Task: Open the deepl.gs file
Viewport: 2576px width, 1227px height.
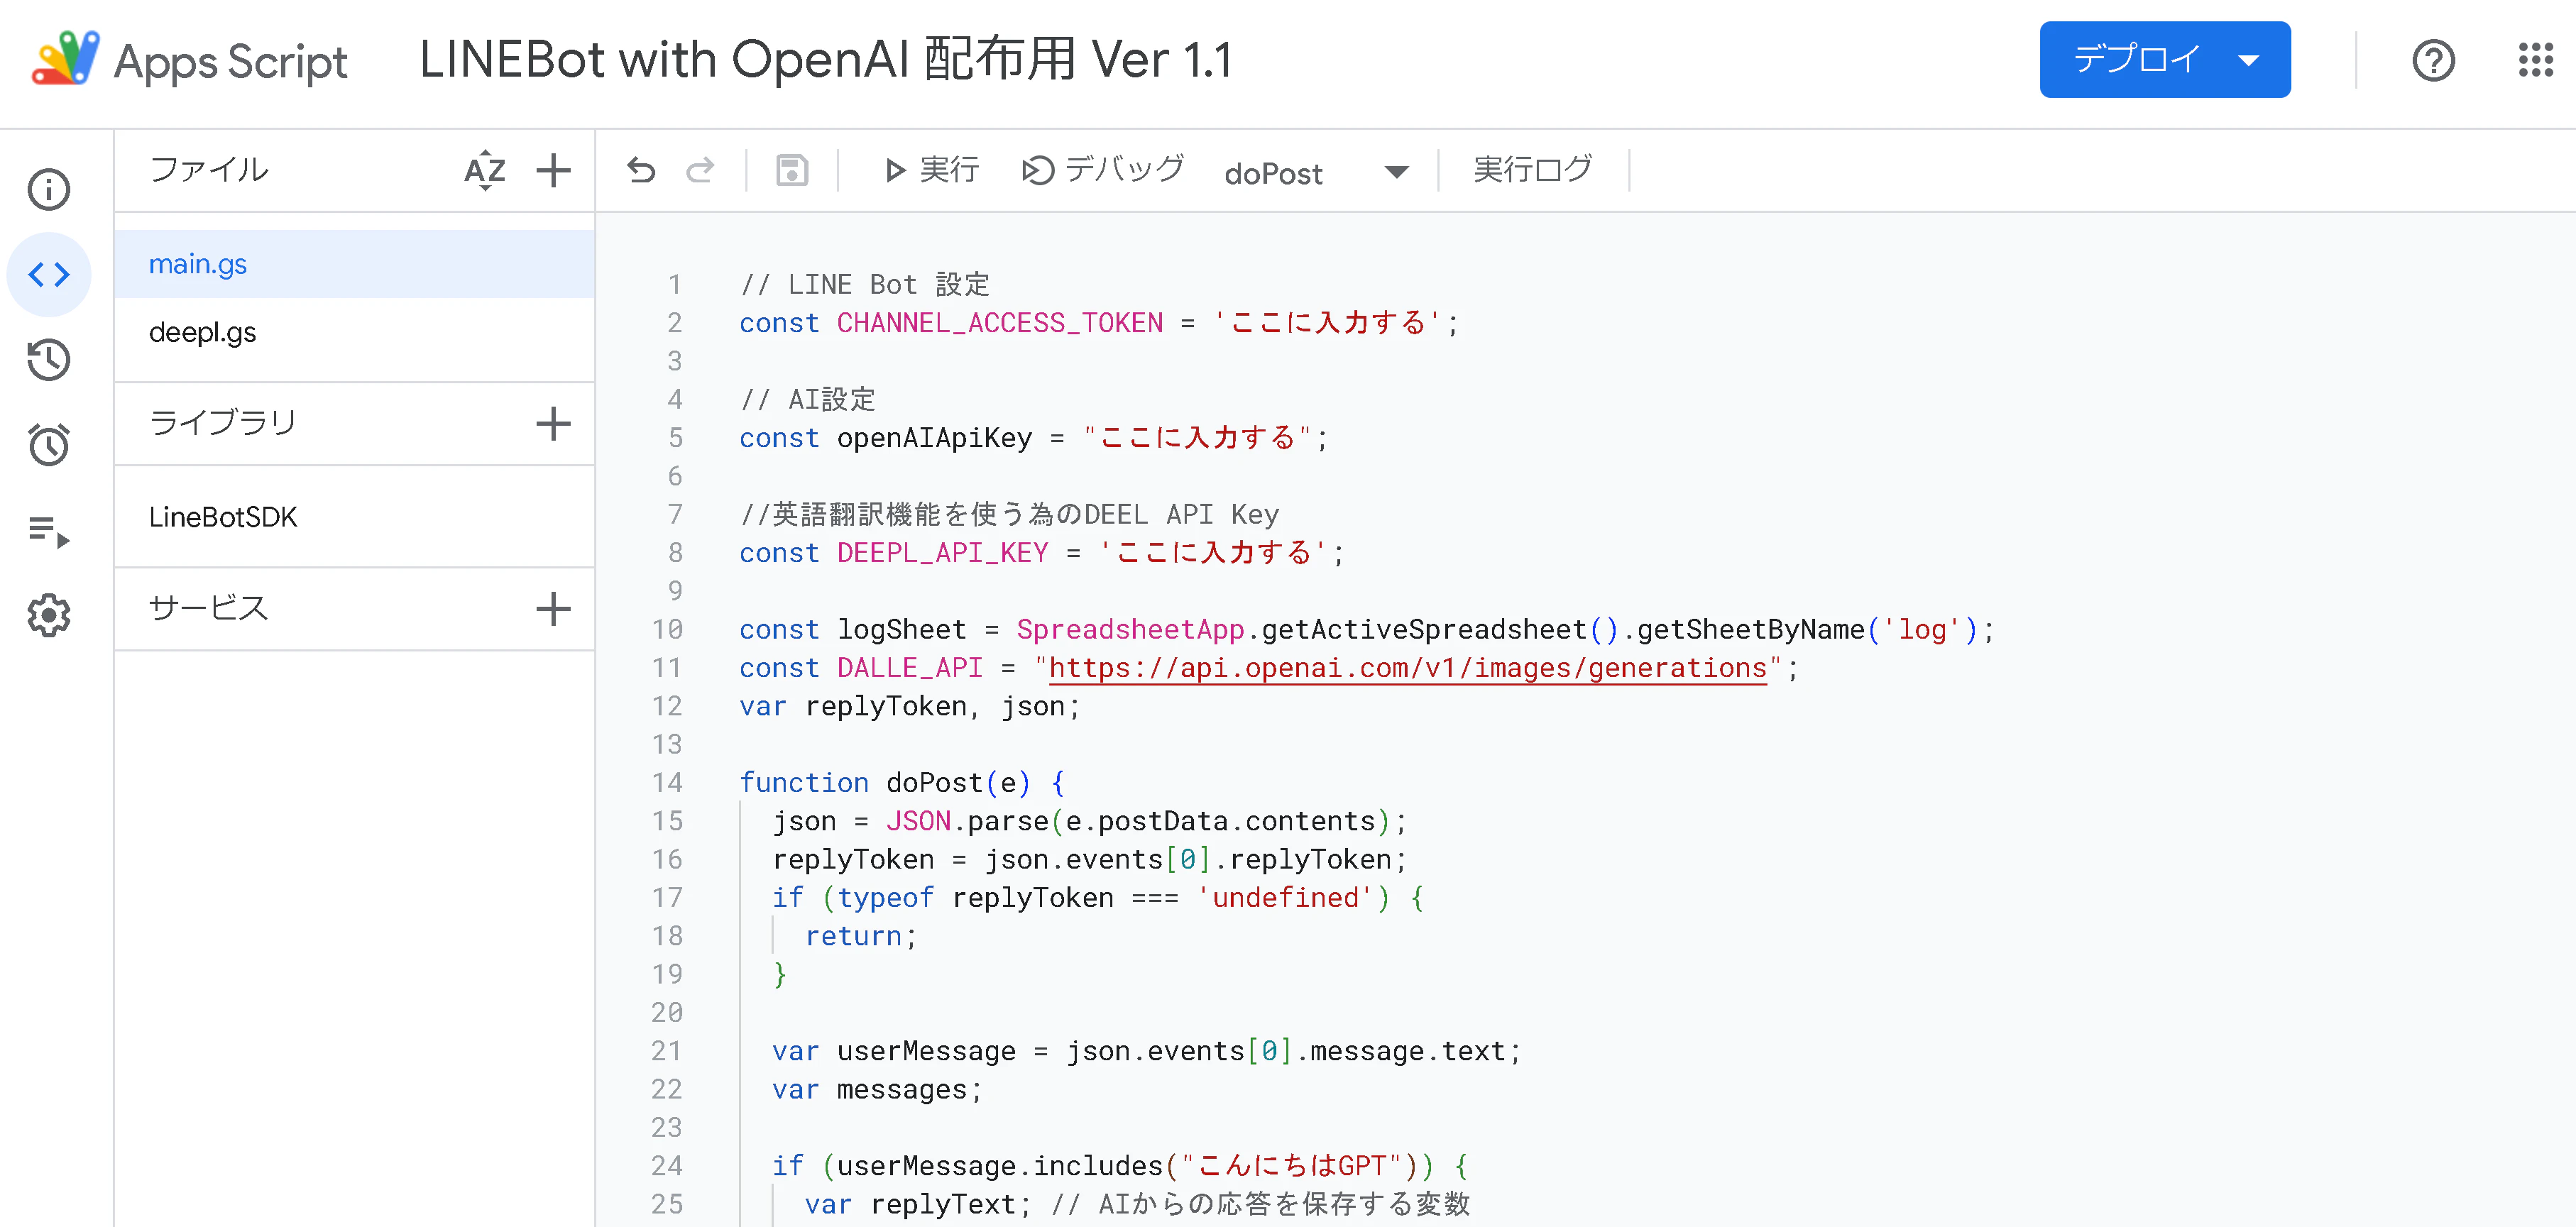Action: [354, 332]
